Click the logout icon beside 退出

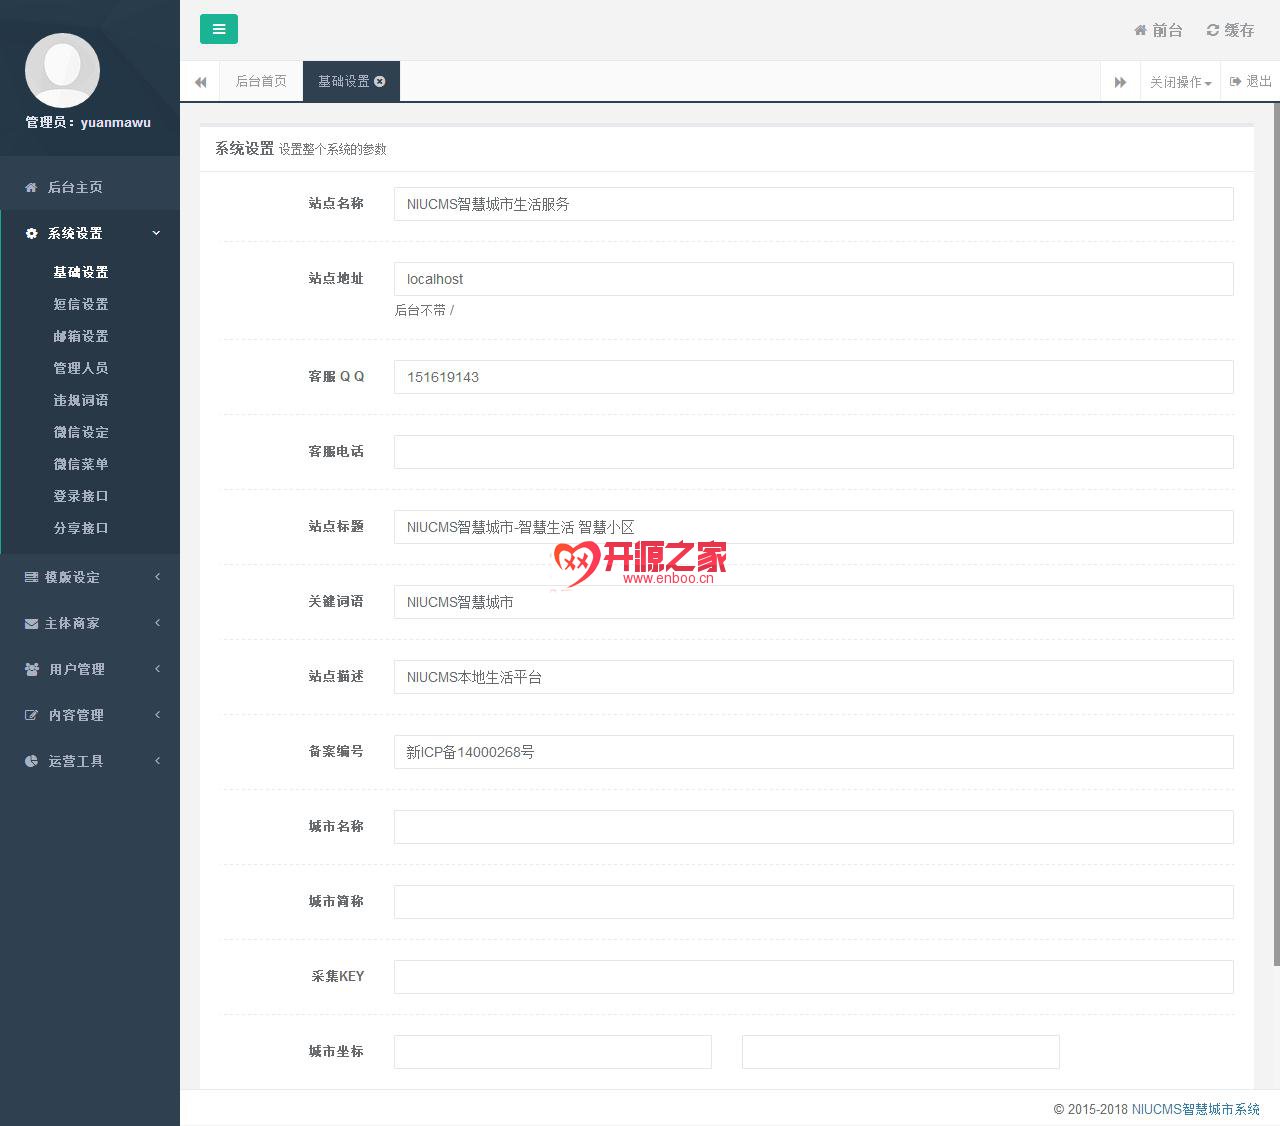point(1236,82)
